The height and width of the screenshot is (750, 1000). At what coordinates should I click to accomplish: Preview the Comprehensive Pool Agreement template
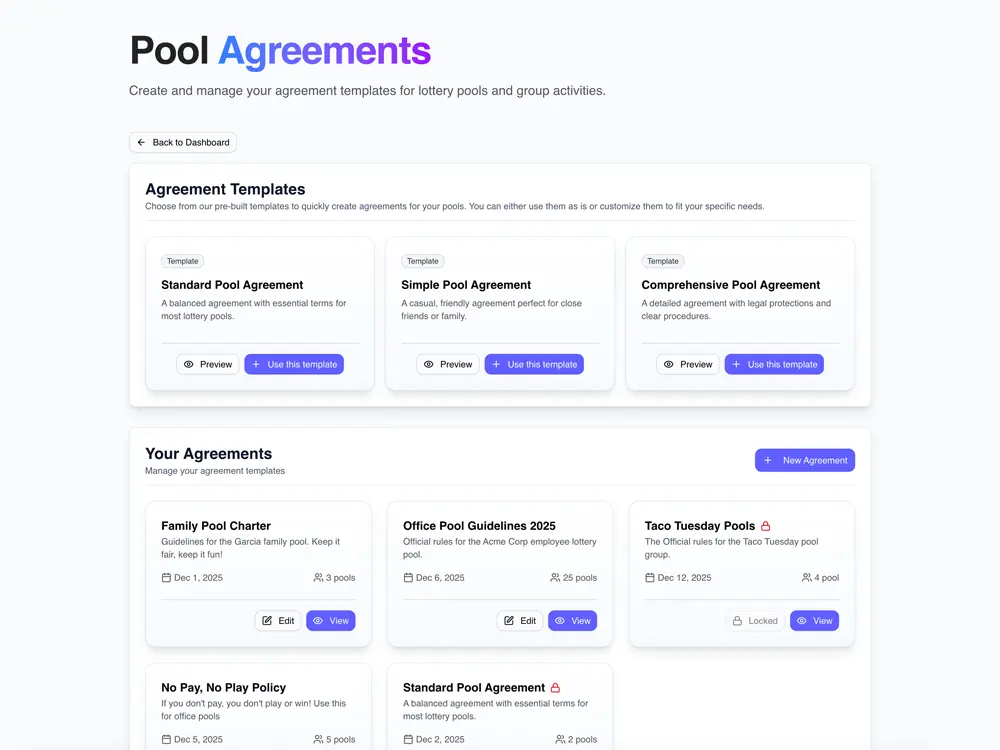(x=687, y=364)
